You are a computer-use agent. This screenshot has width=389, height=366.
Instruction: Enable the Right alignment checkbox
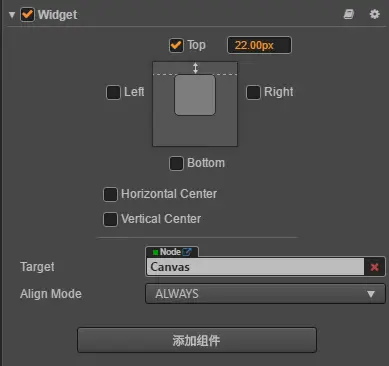253,92
